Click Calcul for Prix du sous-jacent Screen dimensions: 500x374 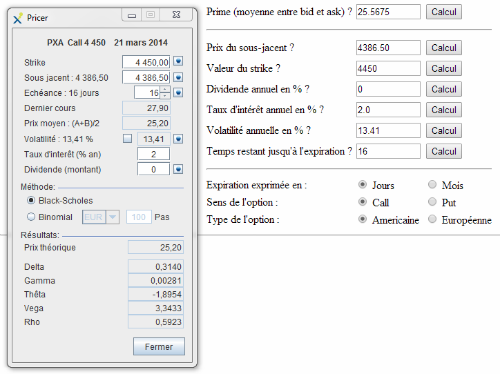[444, 48]
